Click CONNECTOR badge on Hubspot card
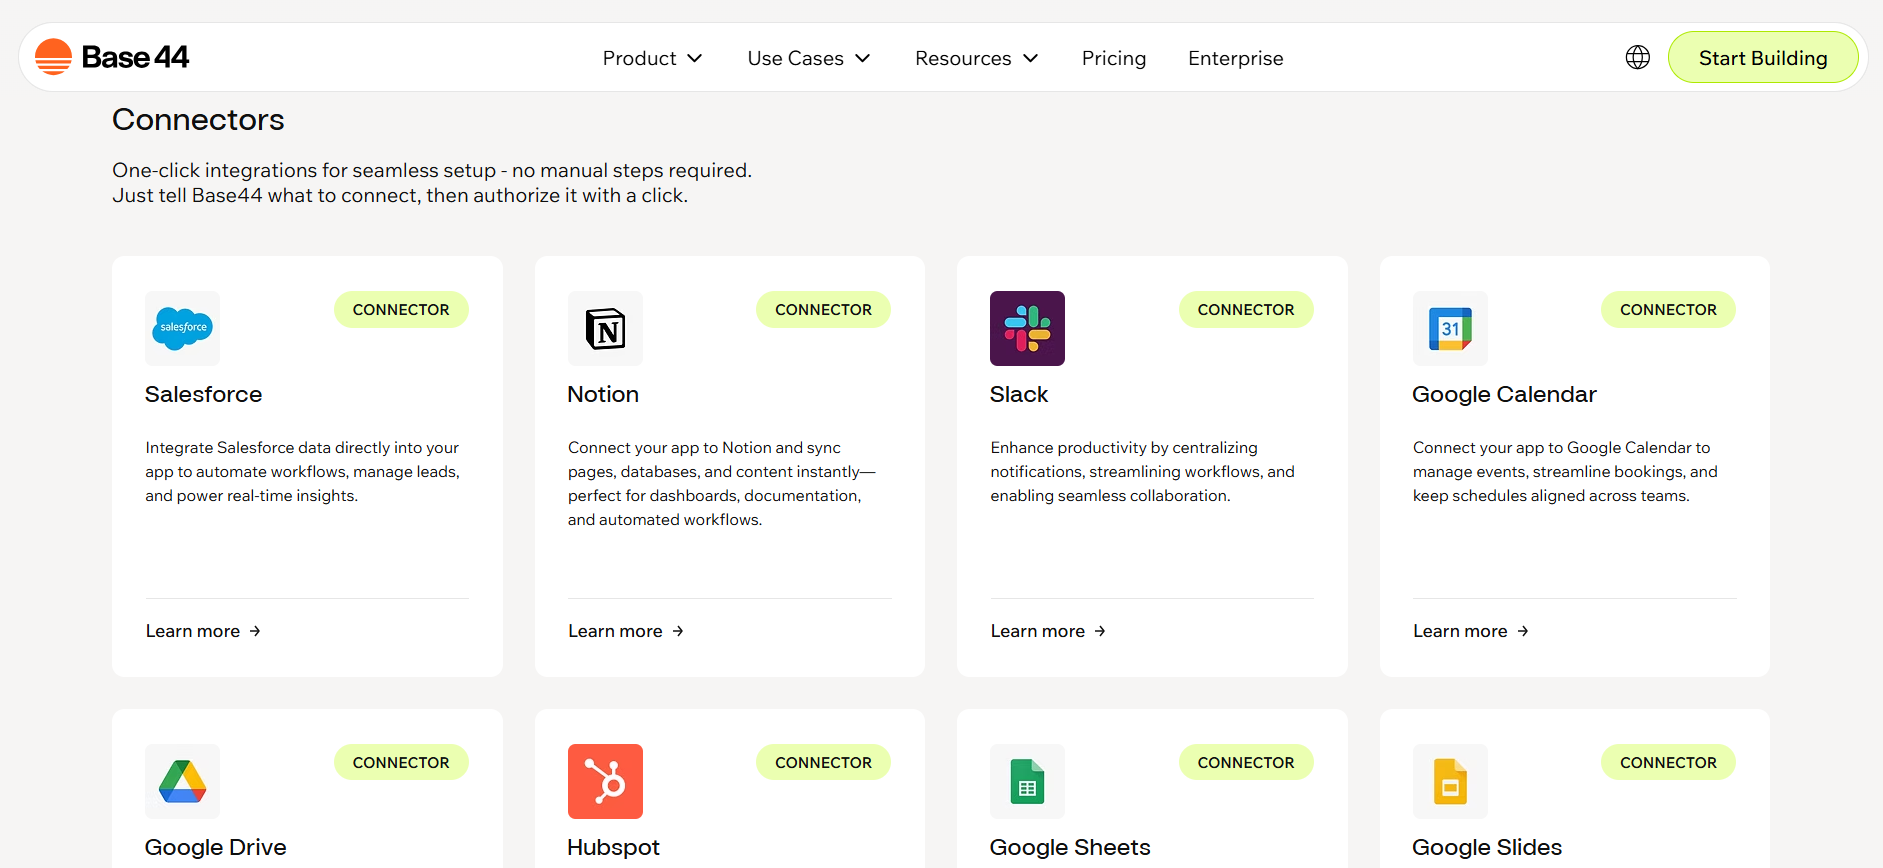 click(823, 763)
